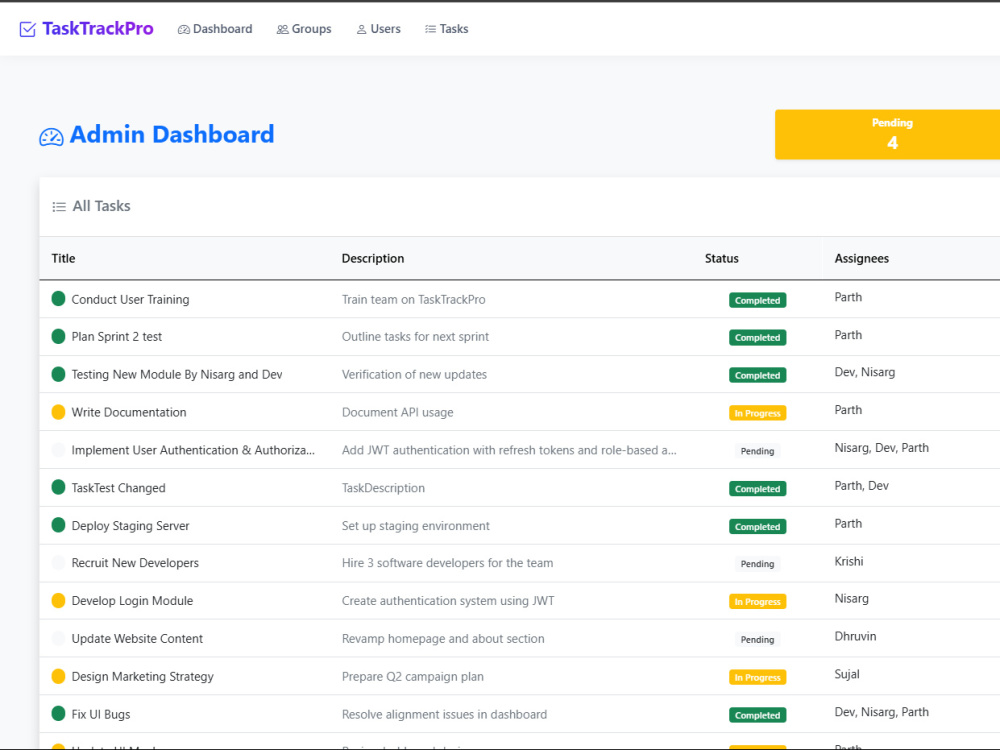
Task: Click the Dashboard speedometer icon in navbar
Action: pos(184,29)
